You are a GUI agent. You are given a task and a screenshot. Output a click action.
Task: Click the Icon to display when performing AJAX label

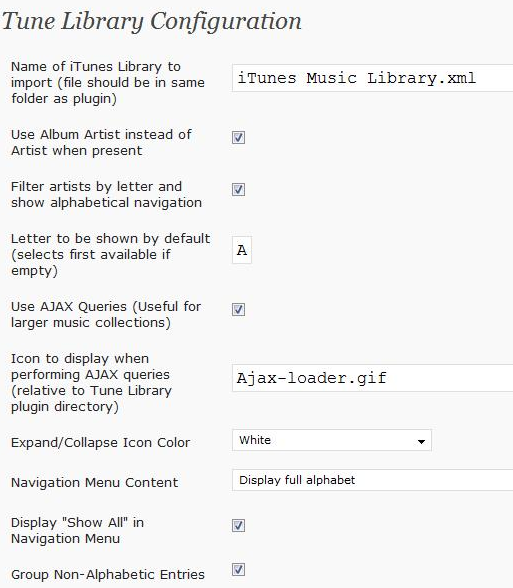(91, 382)
